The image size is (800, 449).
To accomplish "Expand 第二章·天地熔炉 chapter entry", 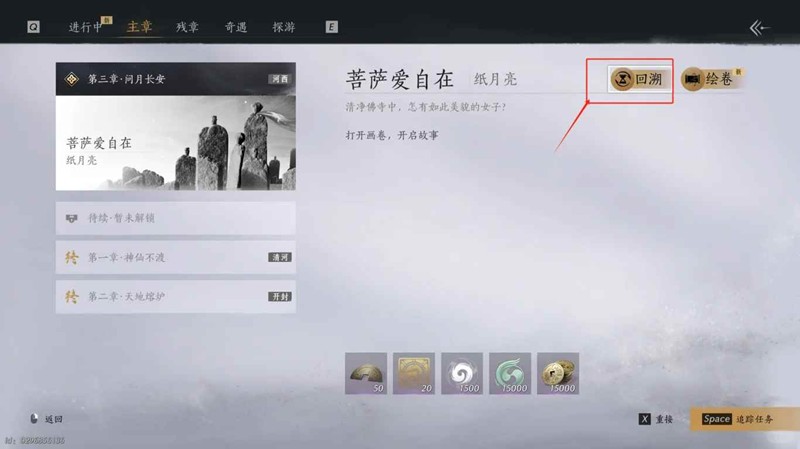I will pyautogui.click(x=176, y=296).
